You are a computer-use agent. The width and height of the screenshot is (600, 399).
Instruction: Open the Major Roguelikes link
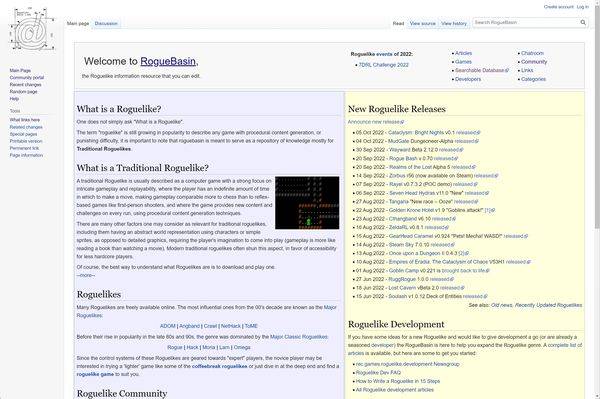207,311
